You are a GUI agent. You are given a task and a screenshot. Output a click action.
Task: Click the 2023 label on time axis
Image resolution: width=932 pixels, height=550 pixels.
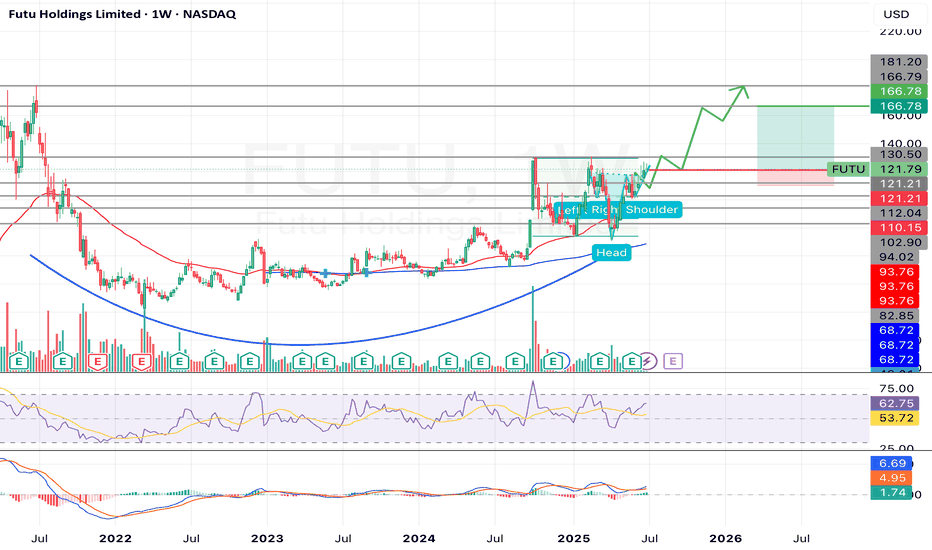pos(267,539)
